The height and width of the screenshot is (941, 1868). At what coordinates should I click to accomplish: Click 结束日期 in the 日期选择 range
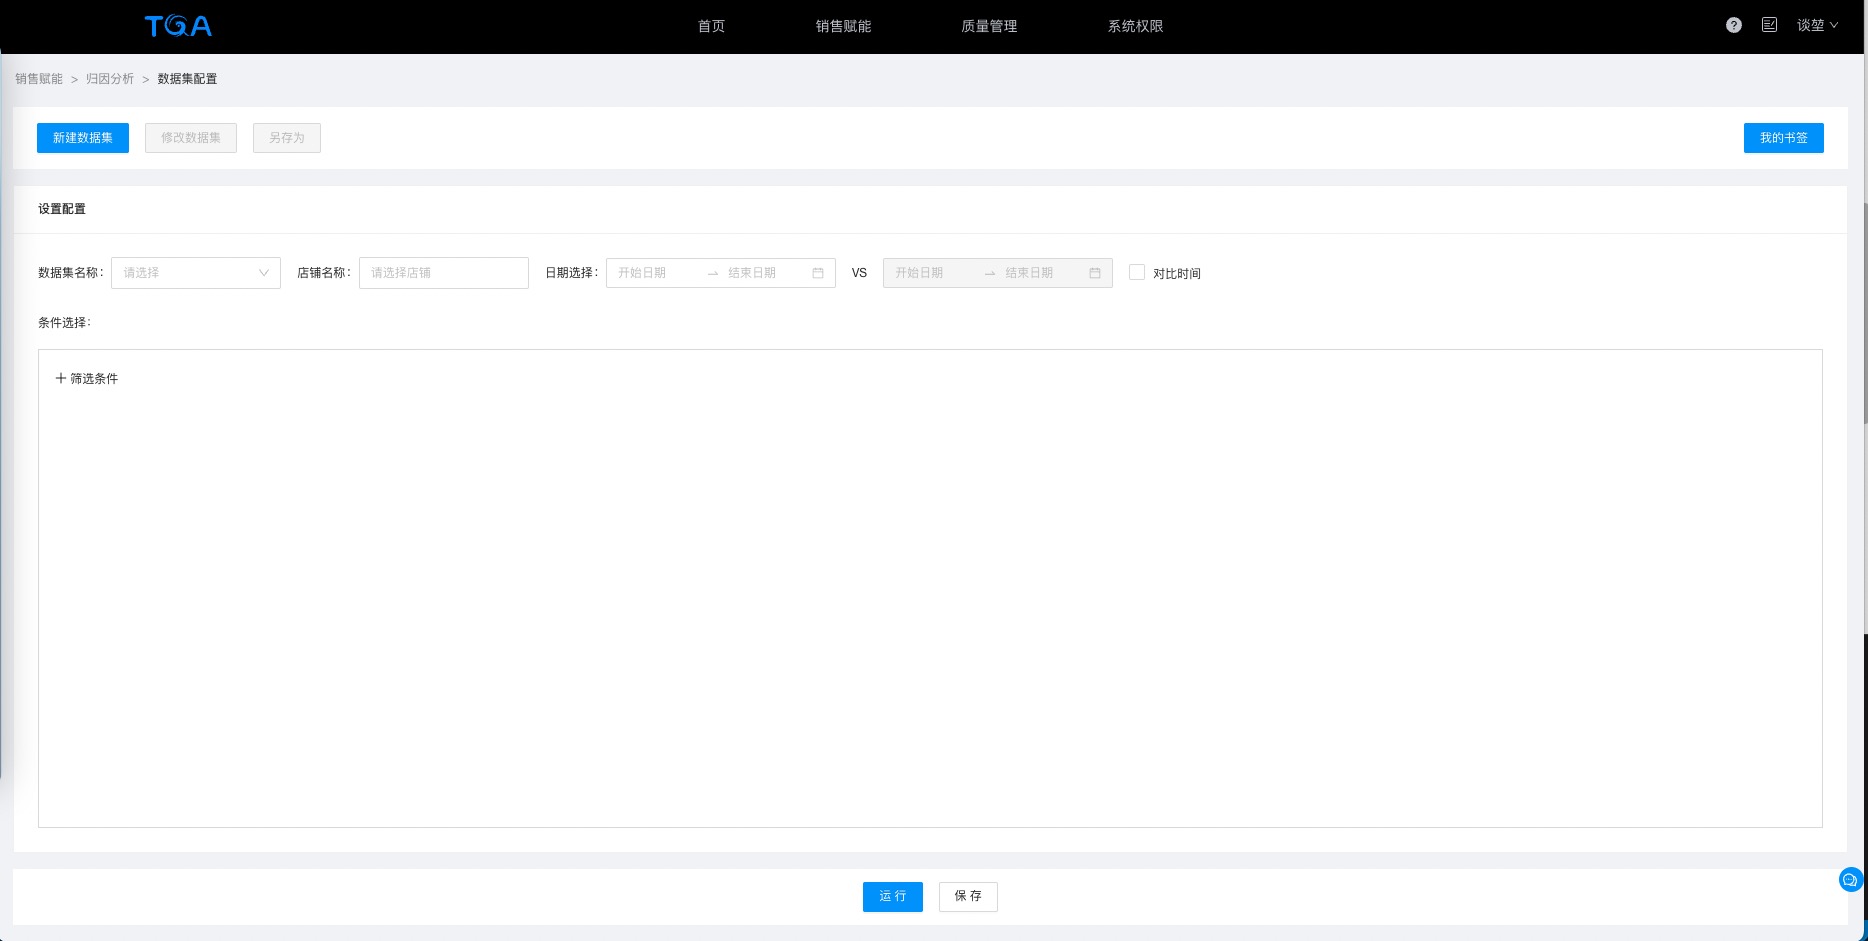tap(752, 273)
